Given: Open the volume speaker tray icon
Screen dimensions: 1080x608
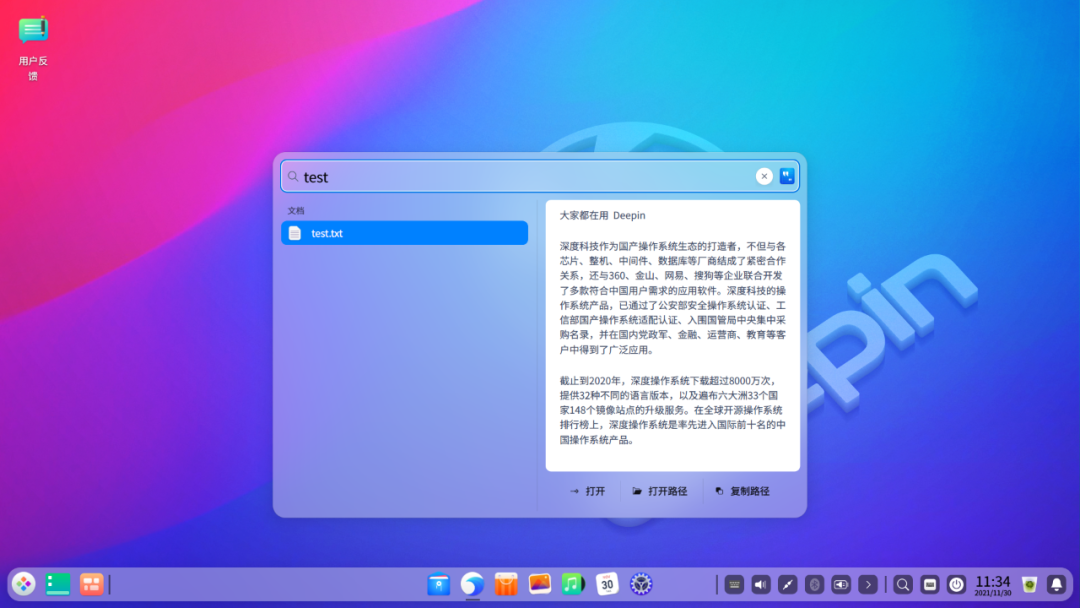Looking at the screenshot, I should point(761,585).
